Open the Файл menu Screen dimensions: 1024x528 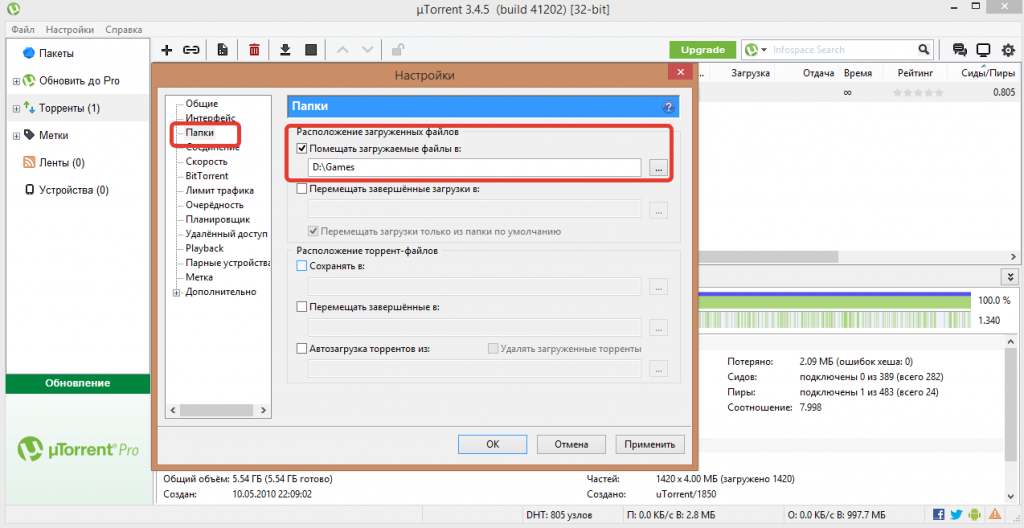(x=23, y=29)
